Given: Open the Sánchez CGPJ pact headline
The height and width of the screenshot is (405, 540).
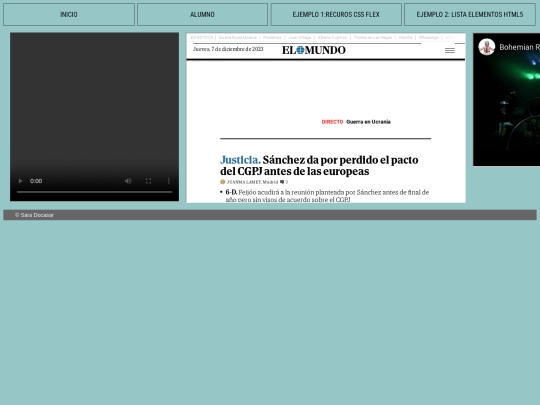Looking at the screenshot, I should tap(319, 165).
